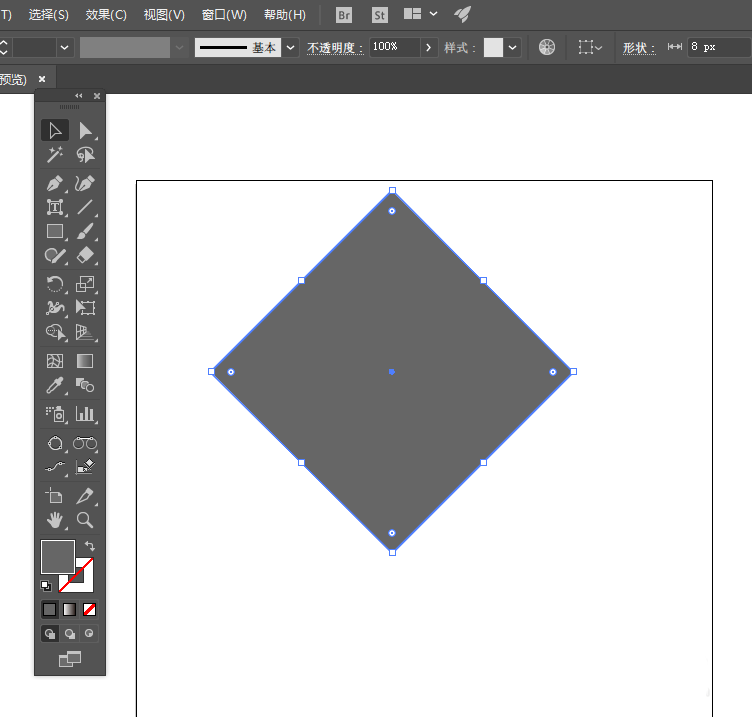
Task: Click the gray fill color swatch
Action: coord(57,556)
